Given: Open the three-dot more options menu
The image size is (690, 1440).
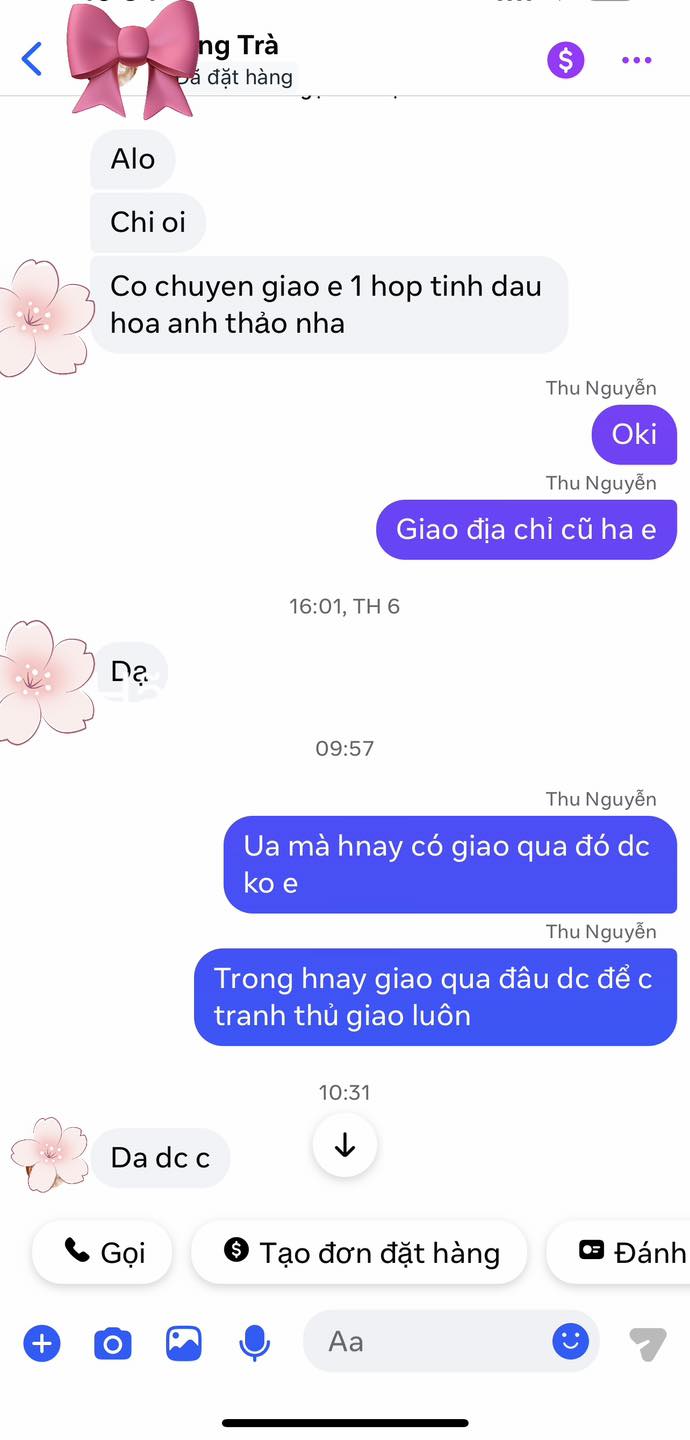Looking at the screenshot, I should click(x=637, y=60).
